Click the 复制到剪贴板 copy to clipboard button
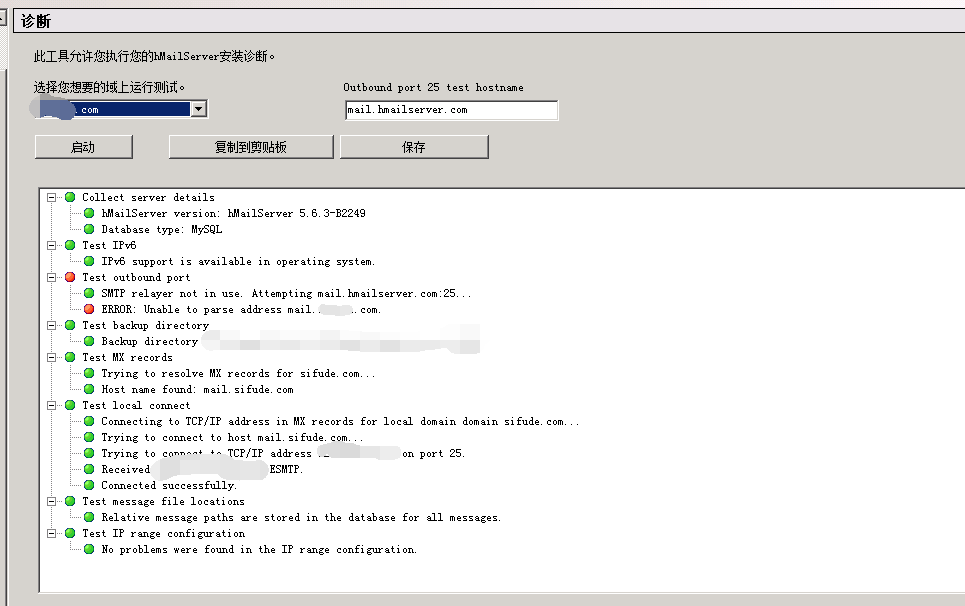 pyautogui.click(x=250, y=147)
